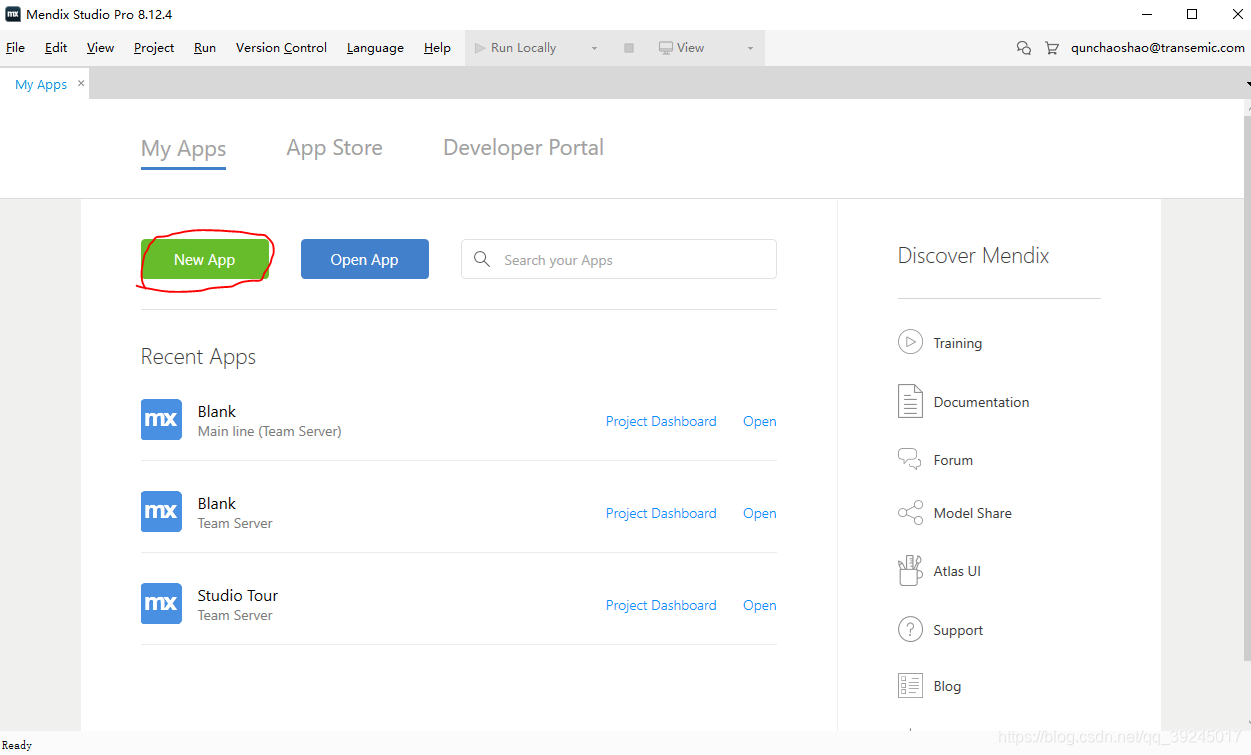Image resolution: width=1251 pixels, height=755 pixels.
Task: Switch to the App Store tab
Action: [x=334, y=148]
